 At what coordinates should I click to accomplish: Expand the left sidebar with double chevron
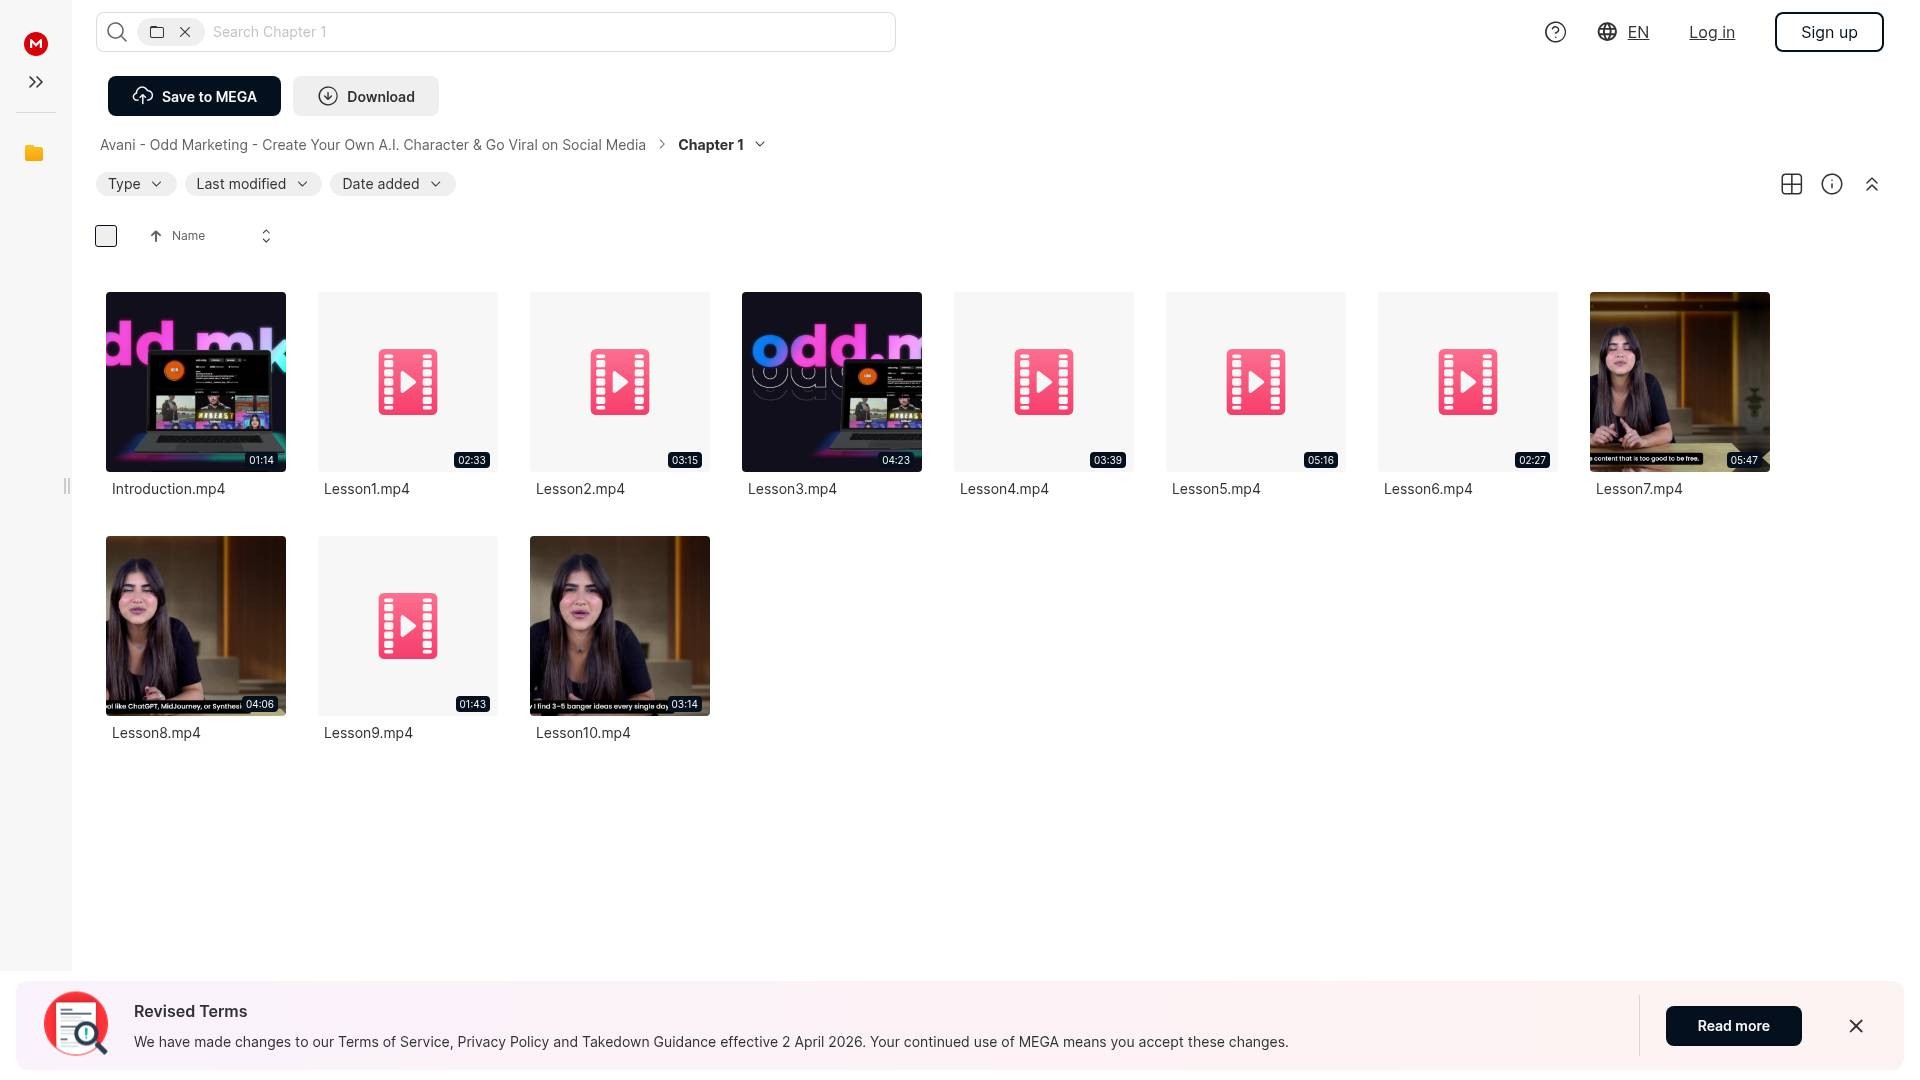(x=36, y=82)
